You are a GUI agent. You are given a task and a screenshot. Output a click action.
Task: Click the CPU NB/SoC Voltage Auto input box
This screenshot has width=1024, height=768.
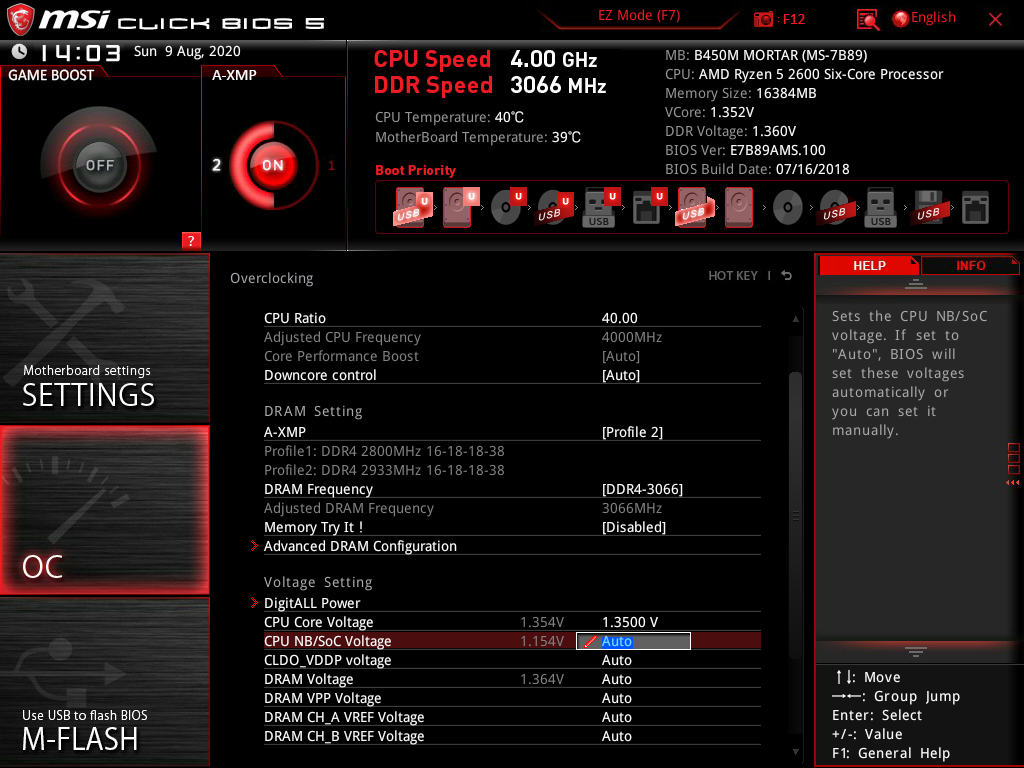tap(633, 641)
